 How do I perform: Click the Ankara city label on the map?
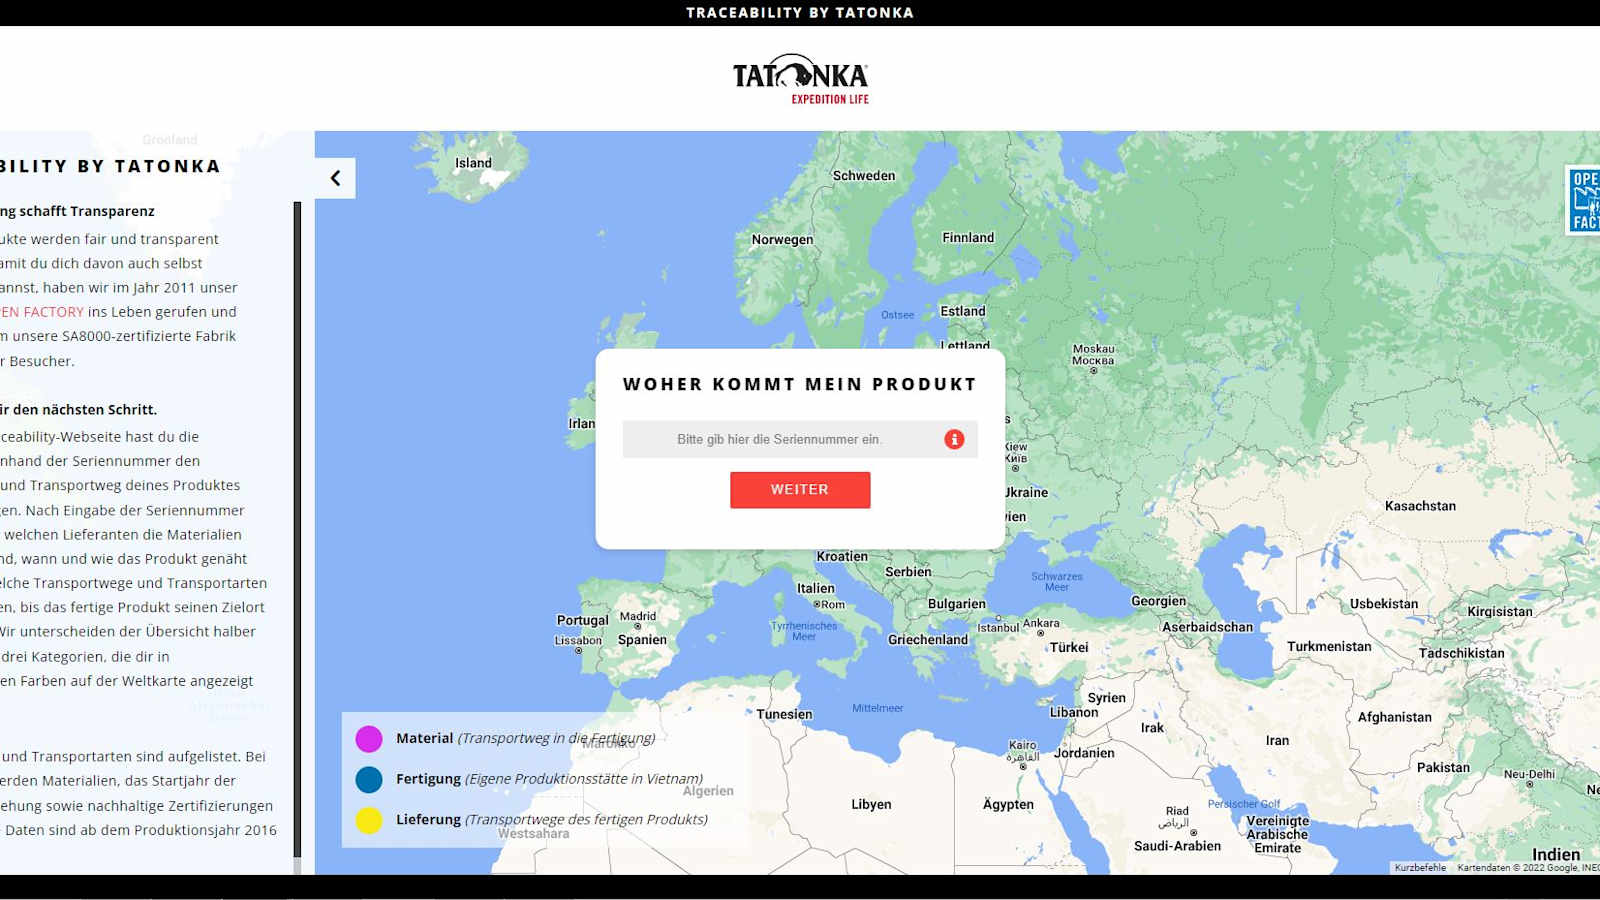tap(1041, 623)
